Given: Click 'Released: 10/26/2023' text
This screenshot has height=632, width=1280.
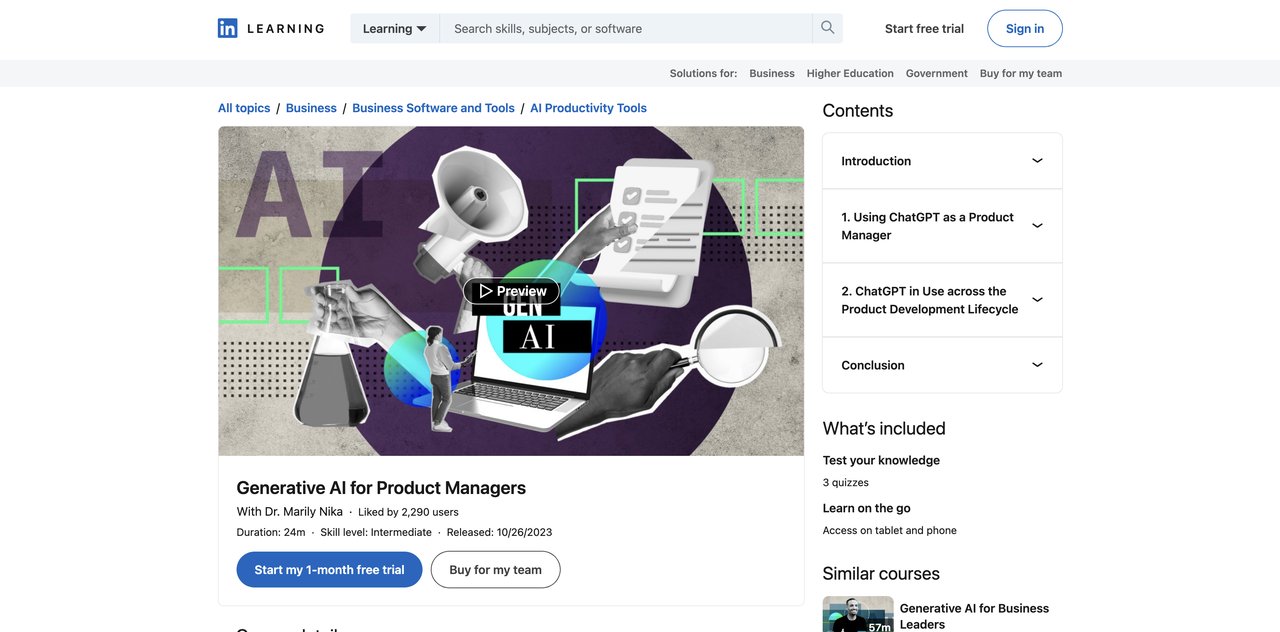Looking at the screenshot, I should click(499, 532).
